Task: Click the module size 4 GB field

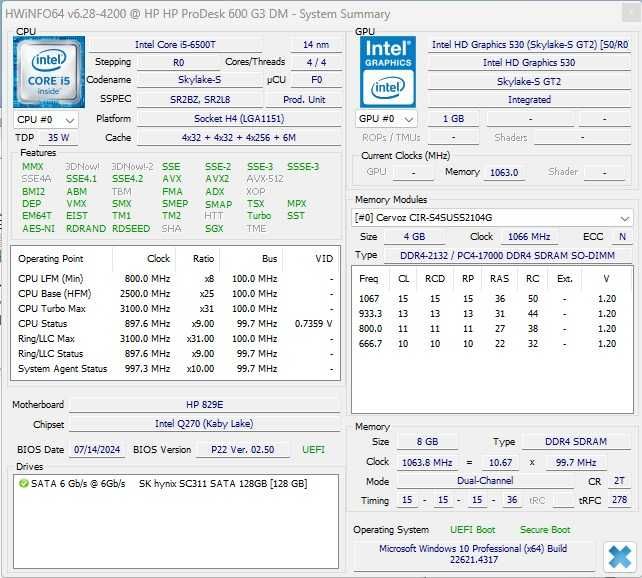Action: tap(414, 237)
